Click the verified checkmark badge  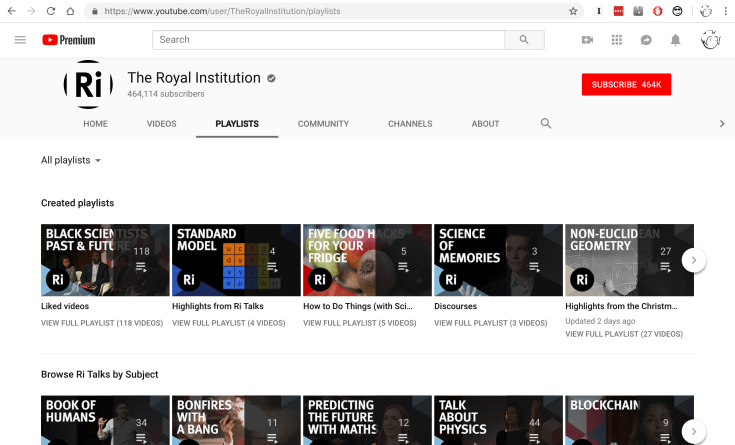271,78
